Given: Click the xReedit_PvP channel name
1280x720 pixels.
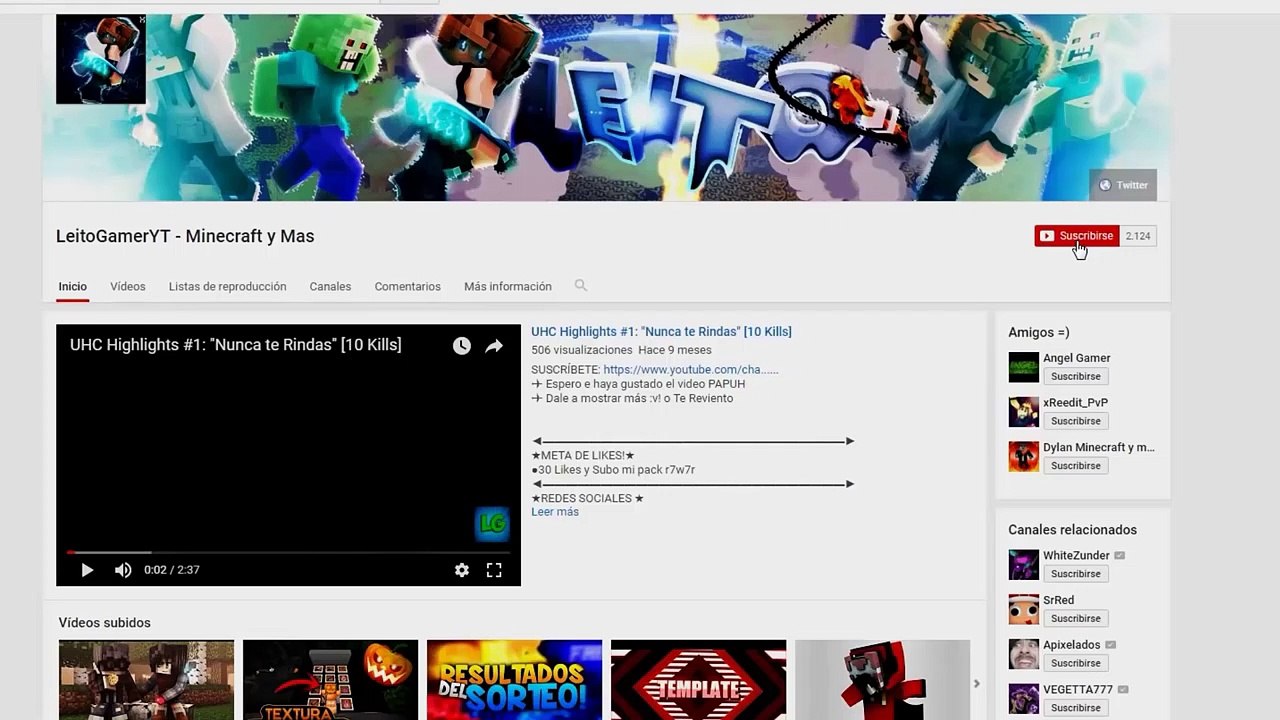Looking at the screenshot, I should [x=1075, y=402].
